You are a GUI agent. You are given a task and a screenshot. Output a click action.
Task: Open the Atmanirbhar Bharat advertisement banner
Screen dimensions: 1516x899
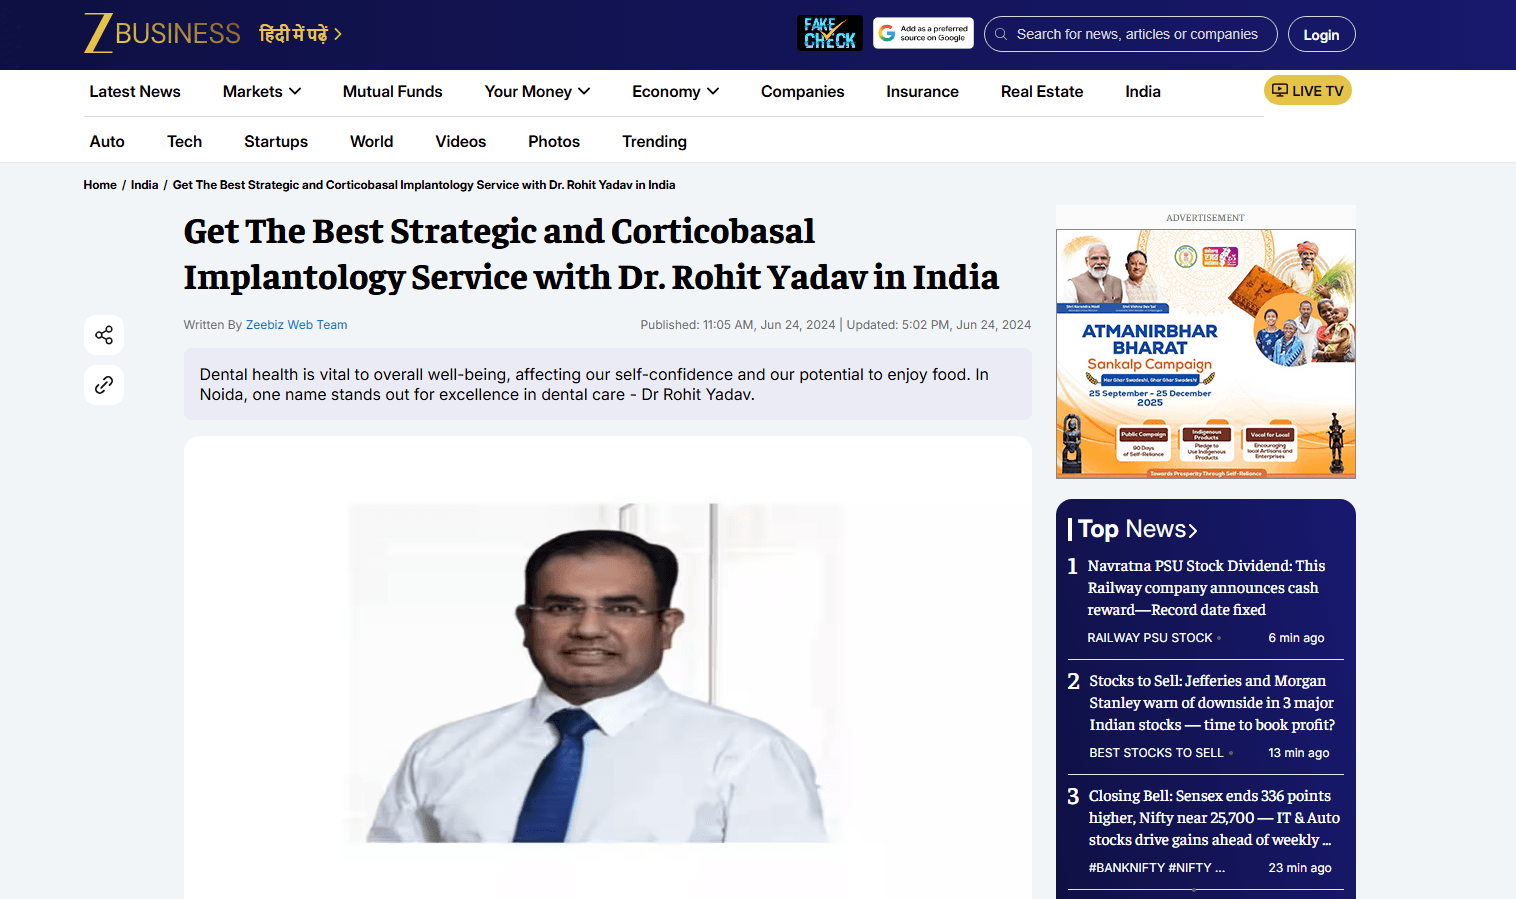pos(1205,353)
